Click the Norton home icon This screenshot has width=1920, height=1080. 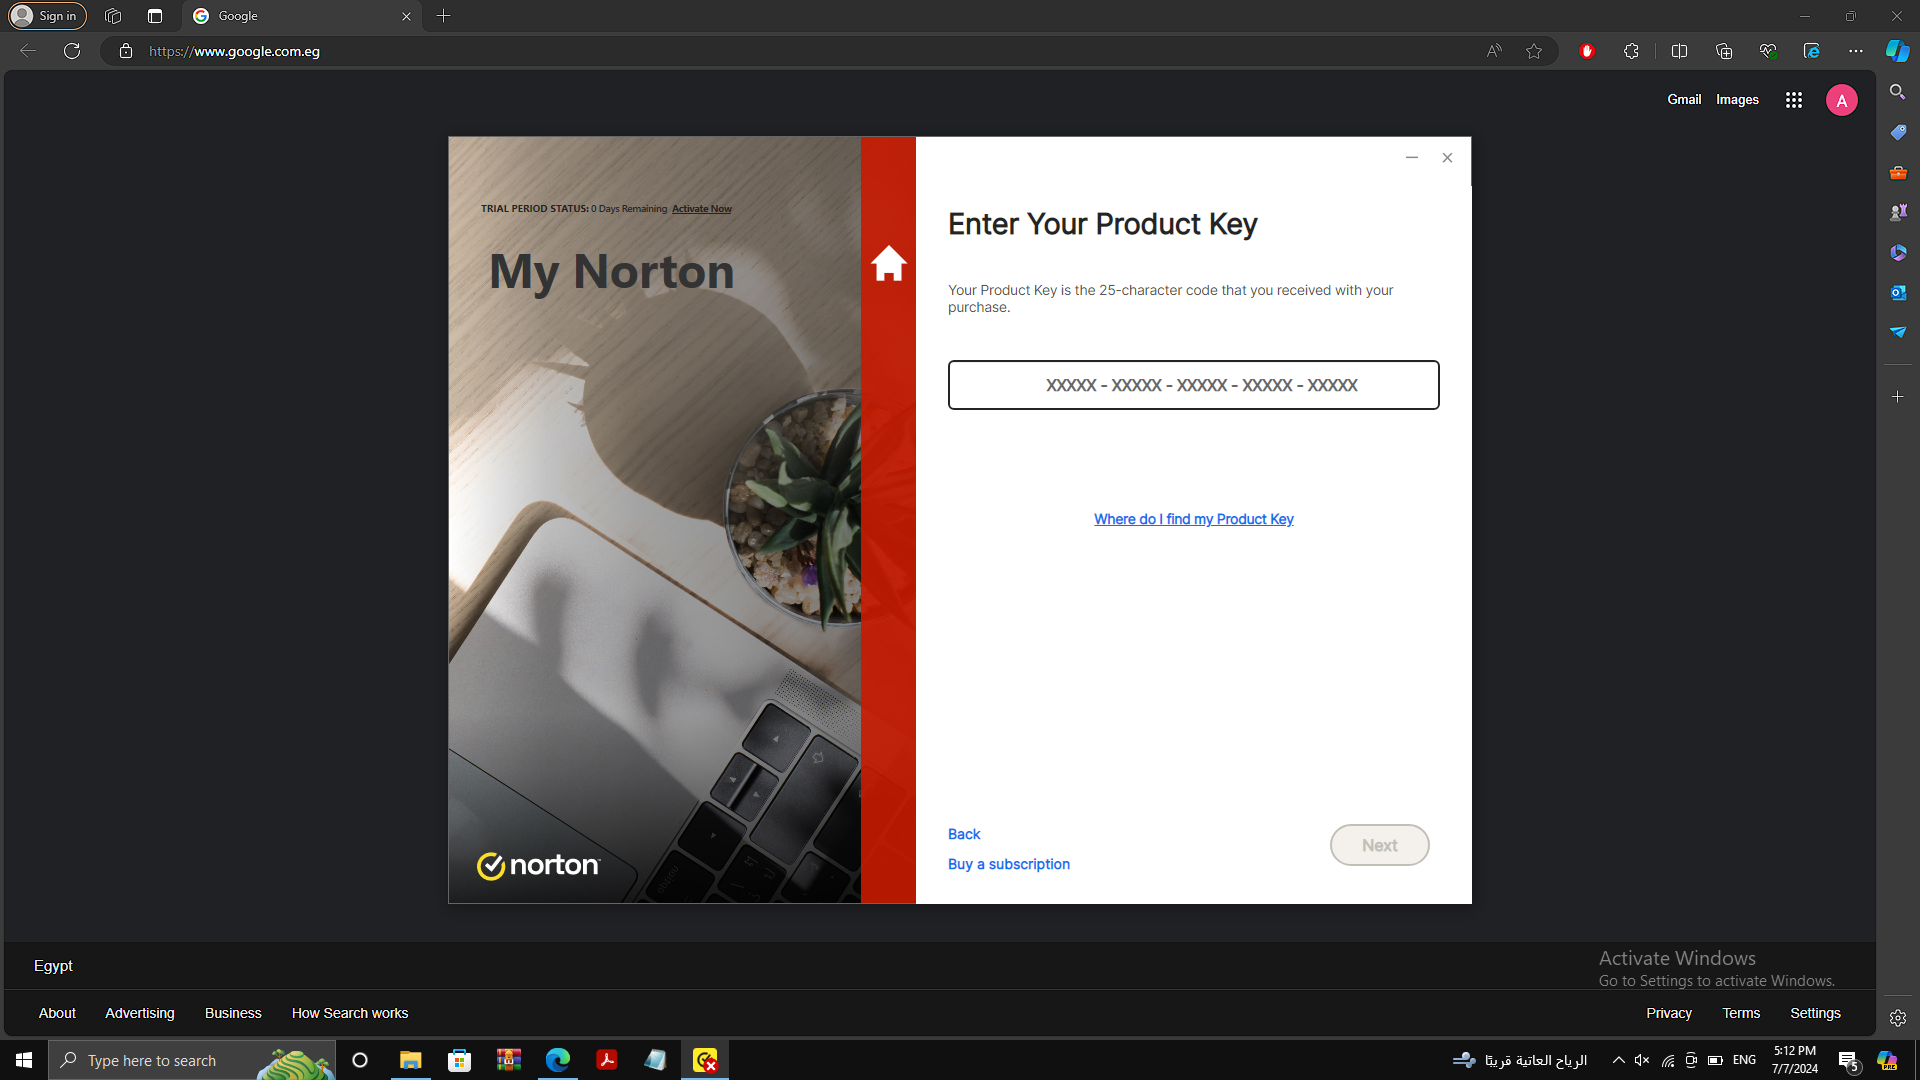888,263
